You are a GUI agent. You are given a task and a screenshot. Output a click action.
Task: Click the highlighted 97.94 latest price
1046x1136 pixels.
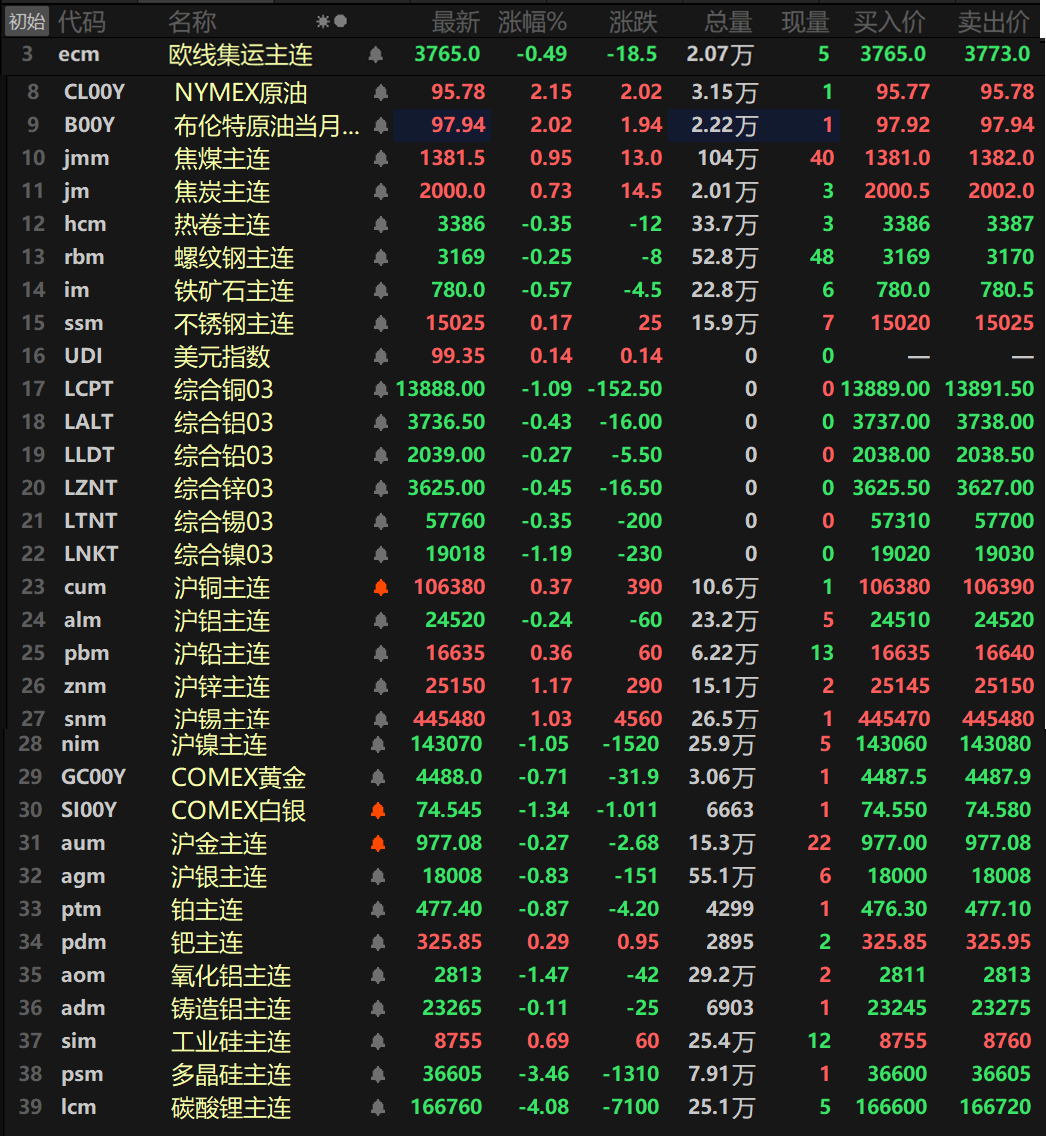tap(458, 125)
